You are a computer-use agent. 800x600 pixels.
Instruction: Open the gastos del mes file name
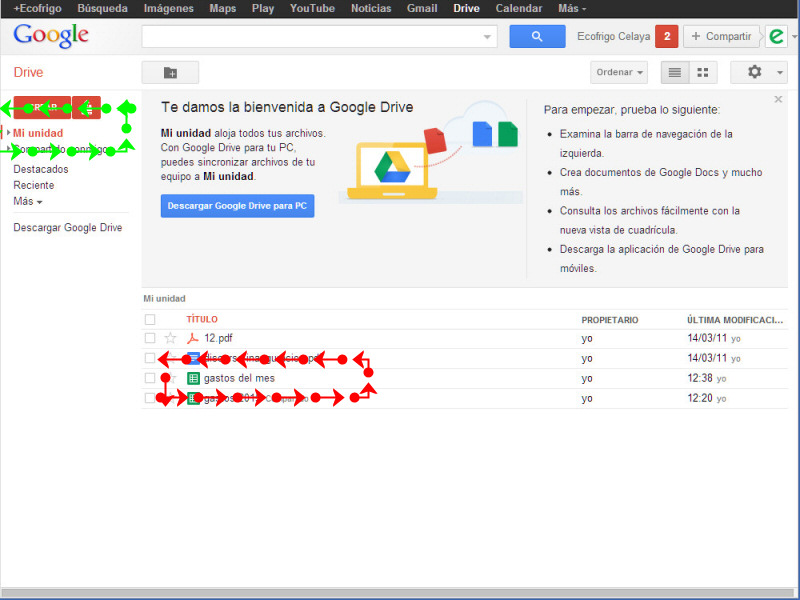[x=239, y=378]
